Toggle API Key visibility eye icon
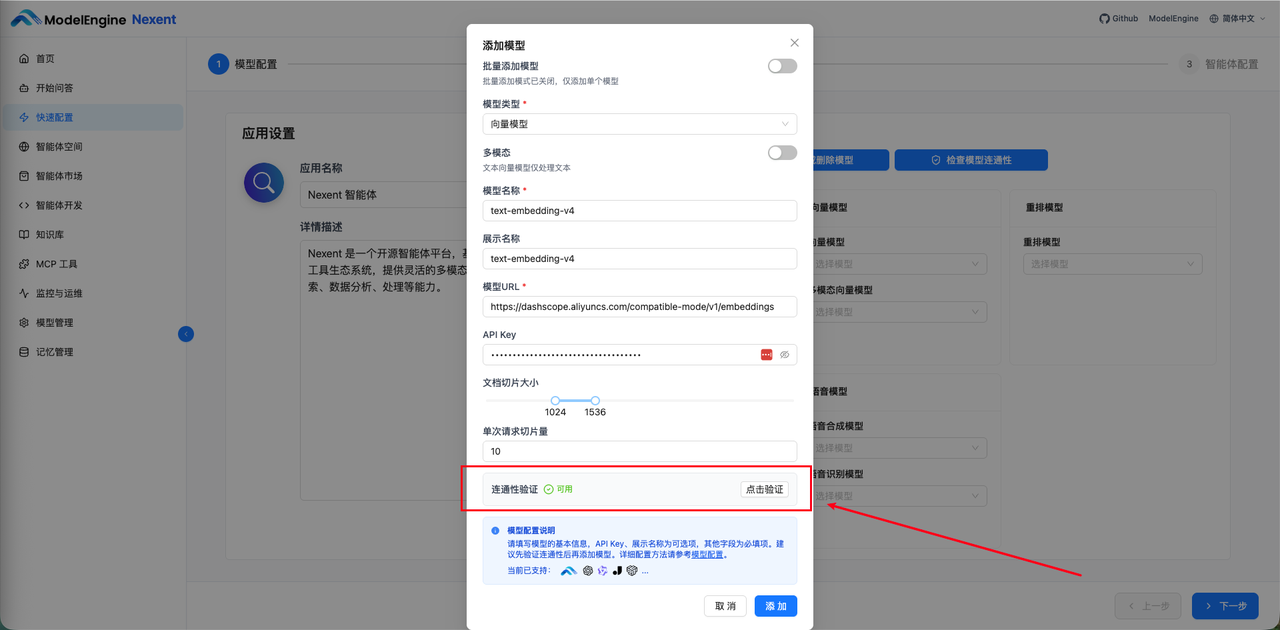Screen dimensions: 1280x630 784,354
